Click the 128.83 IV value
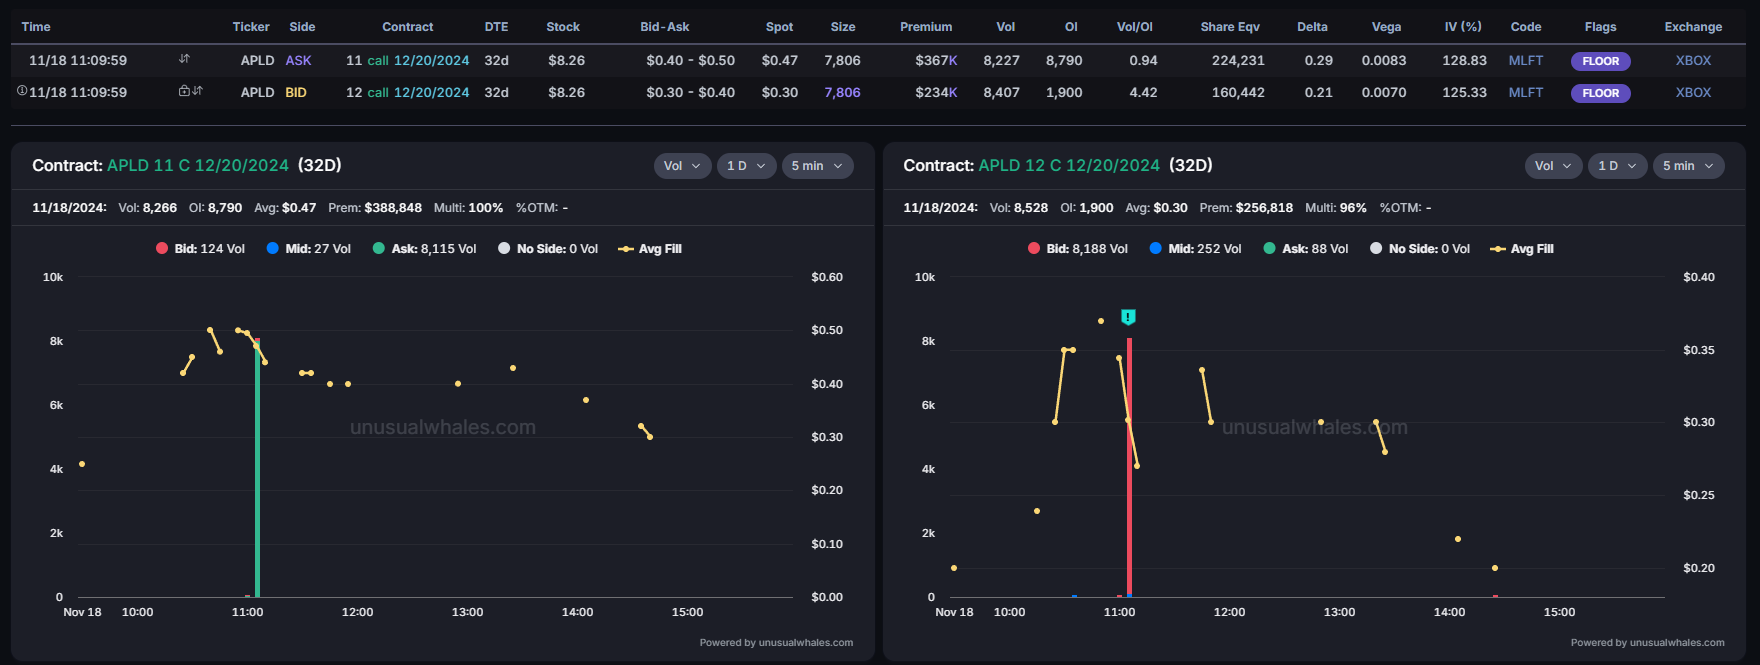 1464,60
